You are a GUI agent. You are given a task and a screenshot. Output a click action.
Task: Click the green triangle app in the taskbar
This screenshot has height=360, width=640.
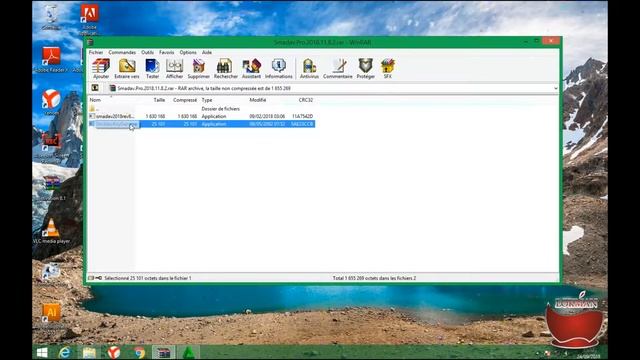188,352
